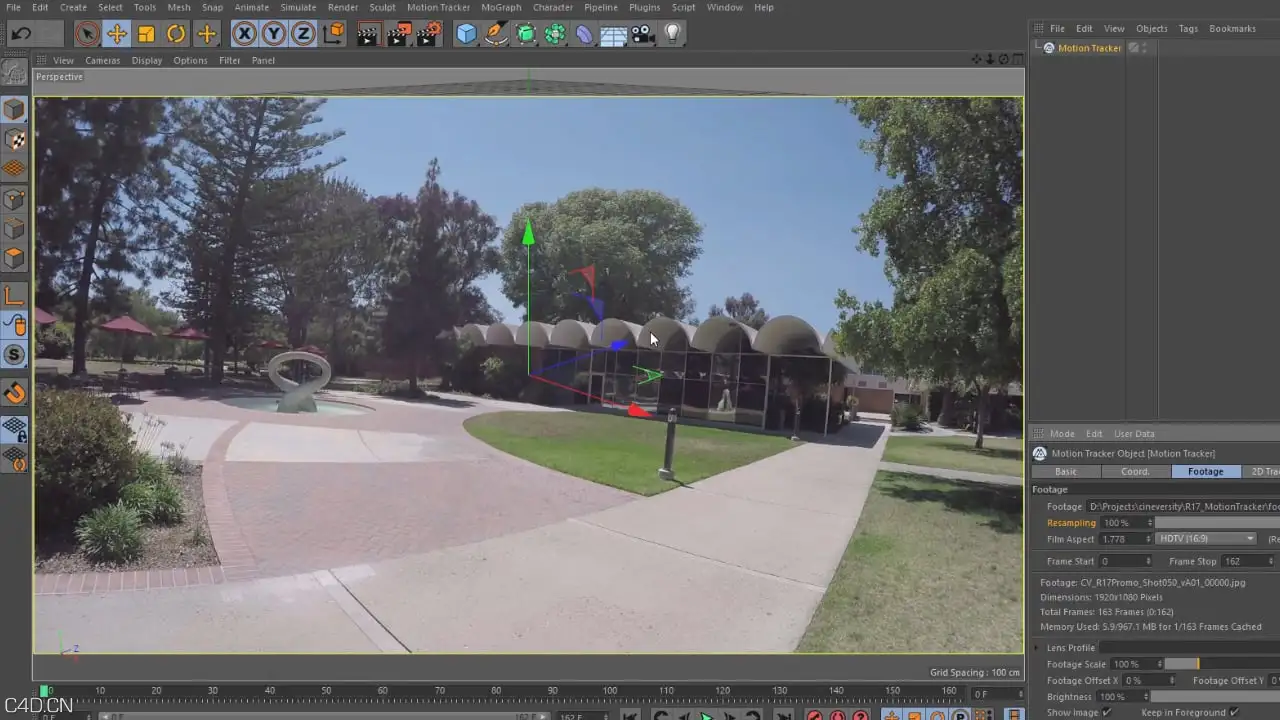Click the Frame Stop stepper arrows
This screenshot has width=1280, height=720.
click(x=1270, y=561)
